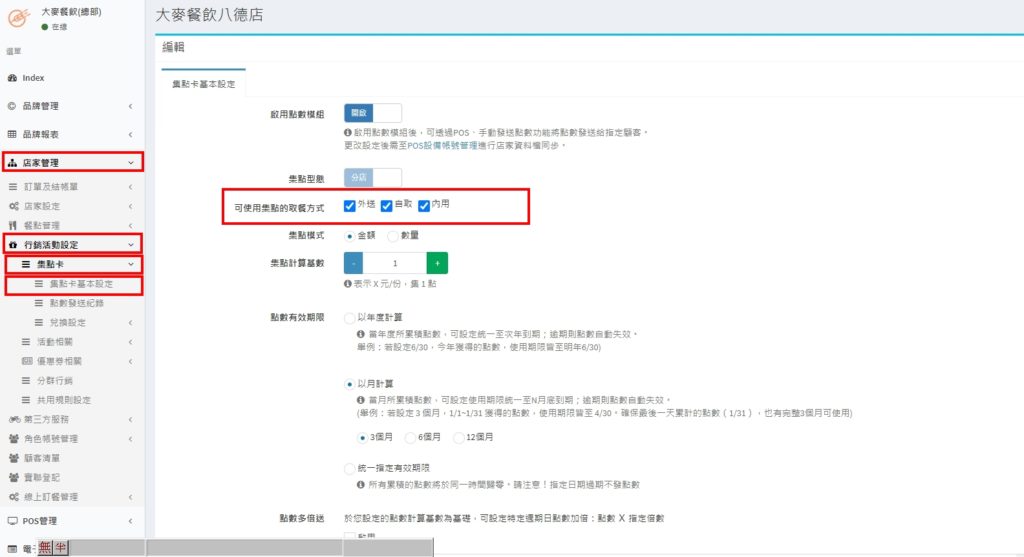The width and height of the screenshot is (1024, 557).
Task: Expand the 訂單及結帳單 chevron
Action: 131,187
